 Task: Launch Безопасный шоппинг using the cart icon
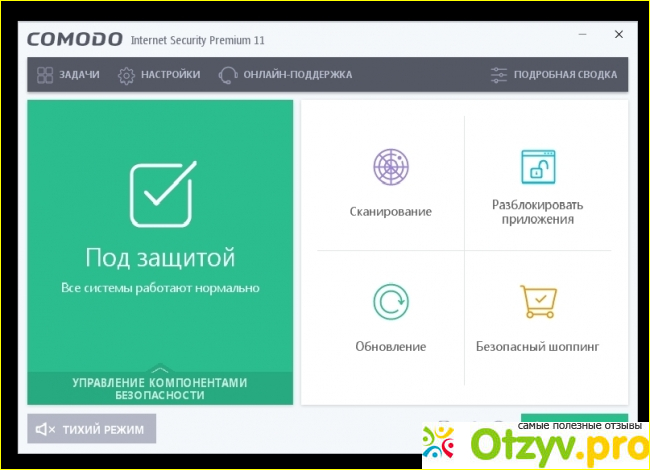[x=537, y=301]
